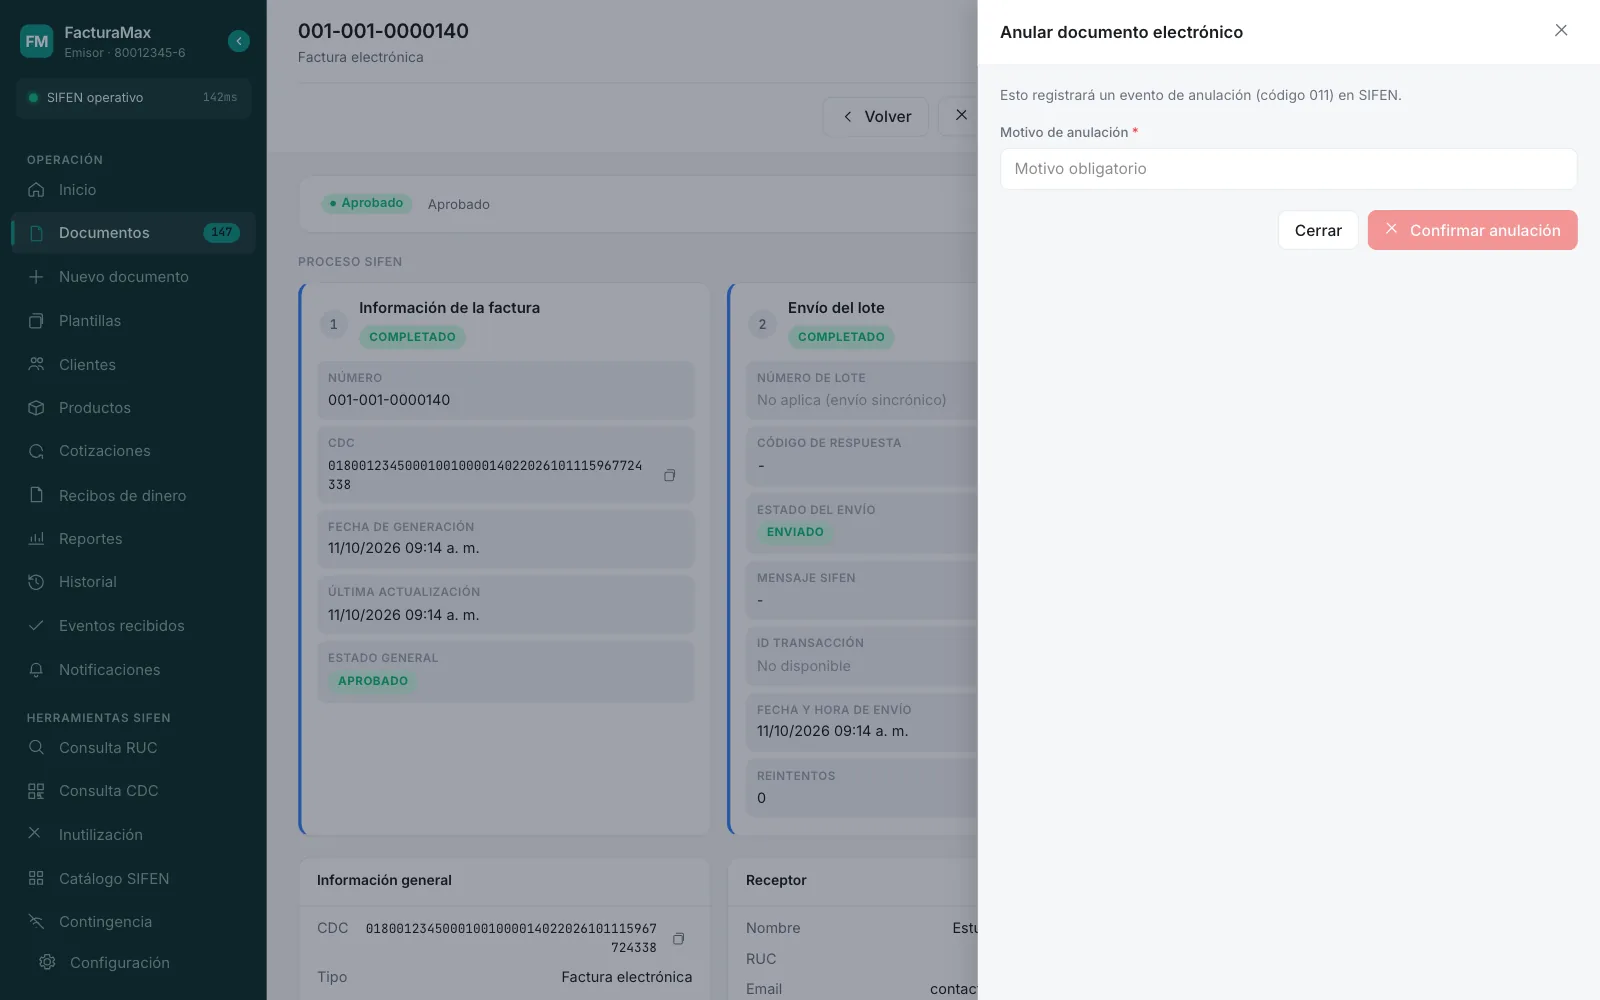Close the Anular documento electrónico panel
This screenshot has width=1600, height=1000.
[x=1561, y=31]
